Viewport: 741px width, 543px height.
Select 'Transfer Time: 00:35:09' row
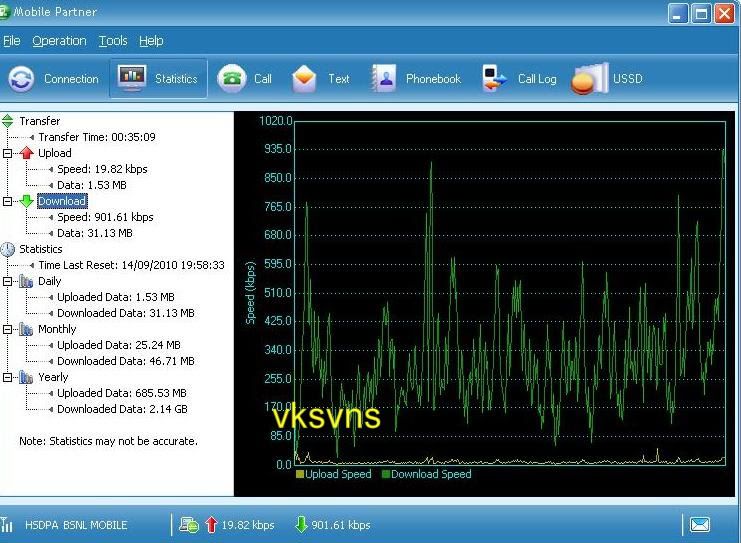97,137
